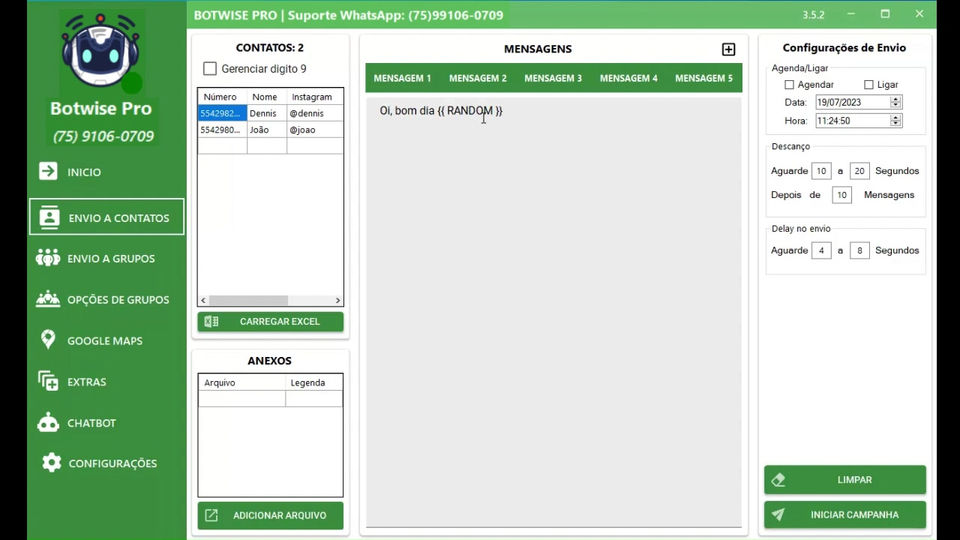Enable the Ligar checkbox
The image size is (960, 540).
click(868, 84)
